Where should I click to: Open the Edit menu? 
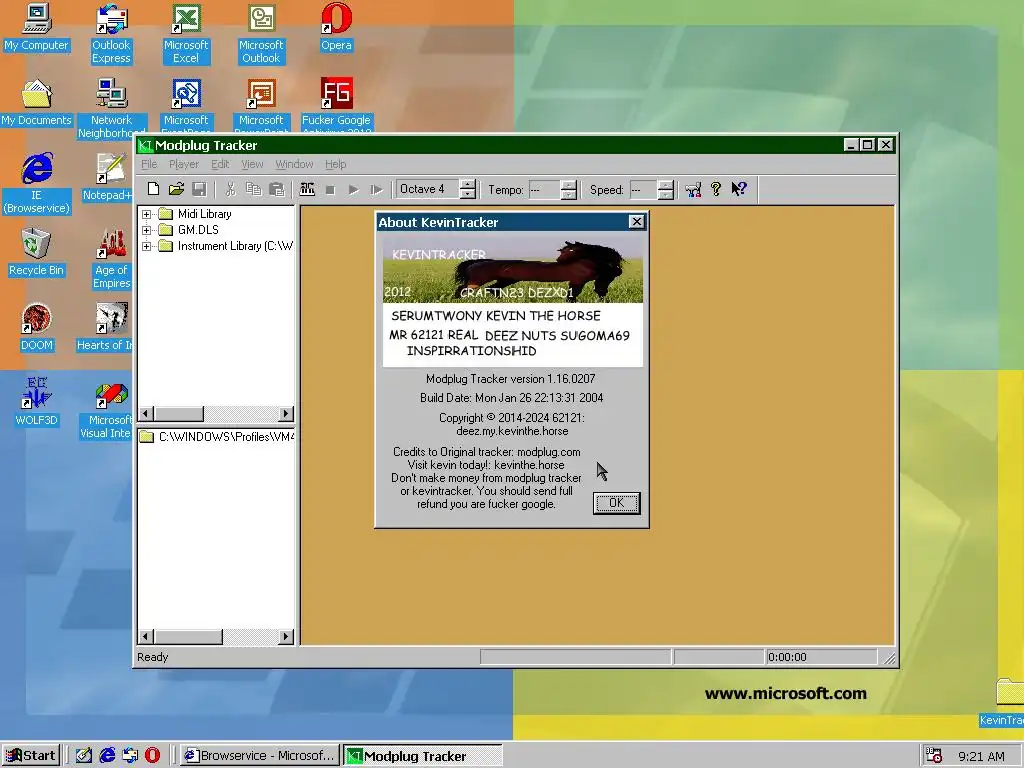[x=219, y=164]
